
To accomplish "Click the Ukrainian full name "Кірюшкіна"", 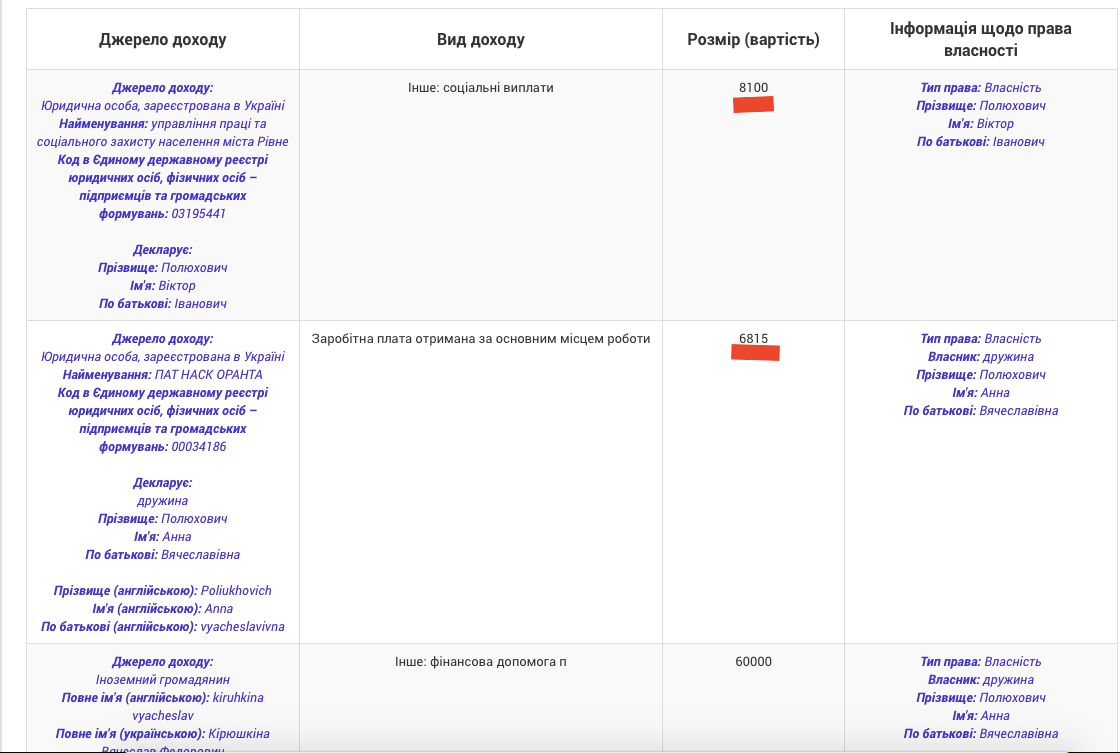I will 236,734.
